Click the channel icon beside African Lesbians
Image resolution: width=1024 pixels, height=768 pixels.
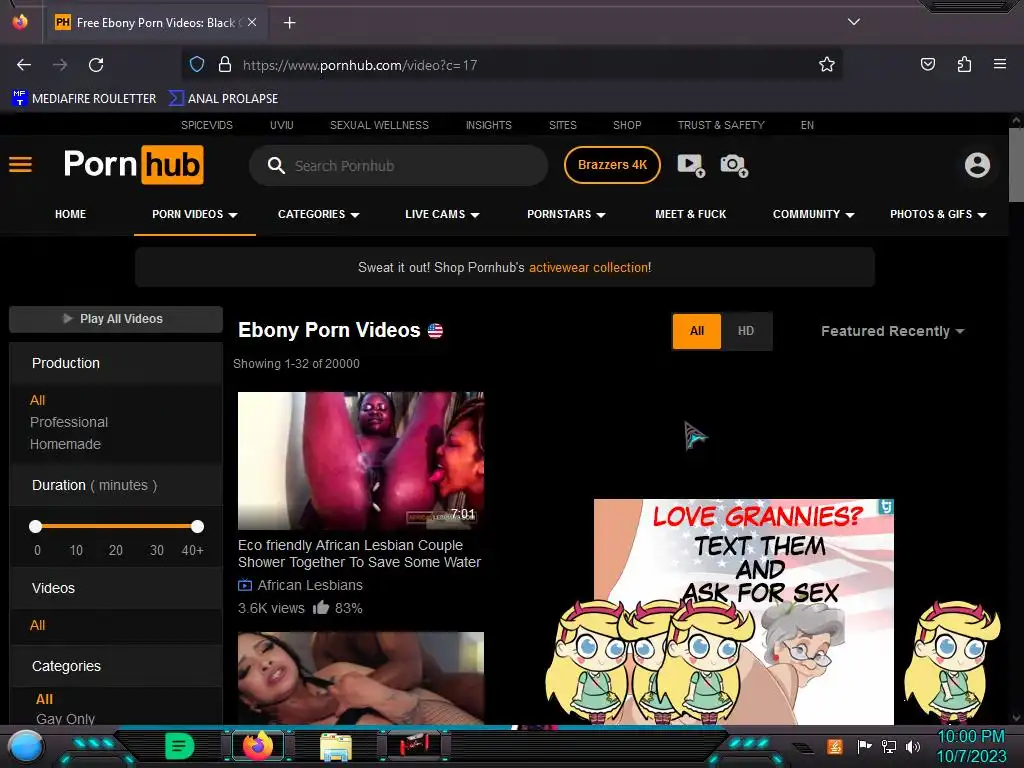click(x=245, y=585)
